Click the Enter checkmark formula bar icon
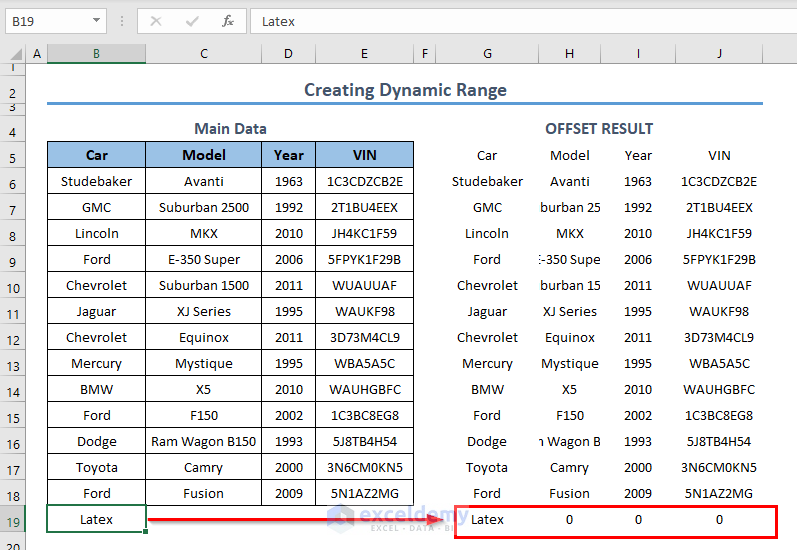The image size is (797, 550). (192, 21)
